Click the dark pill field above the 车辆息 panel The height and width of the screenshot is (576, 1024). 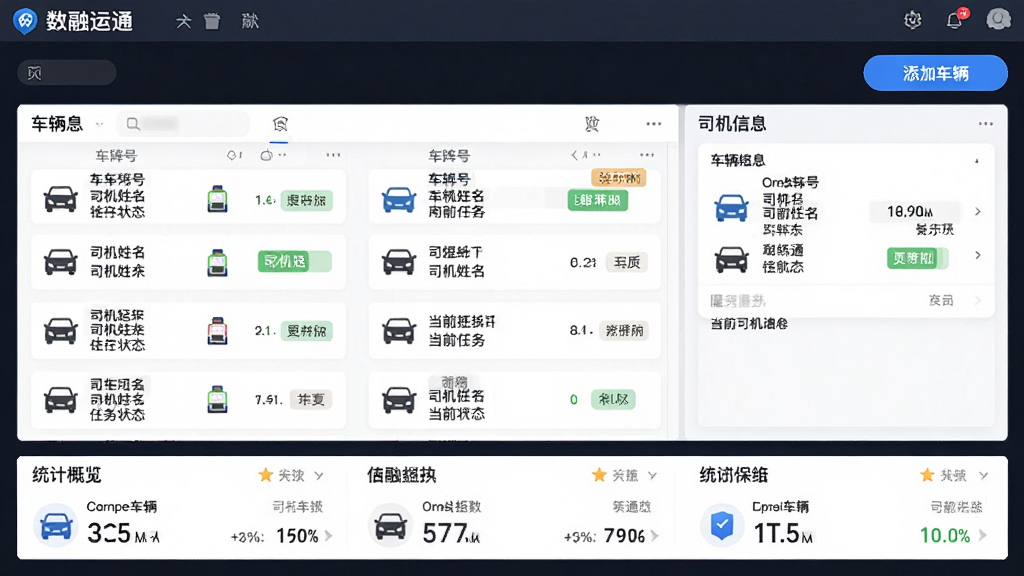click(67, 72)
